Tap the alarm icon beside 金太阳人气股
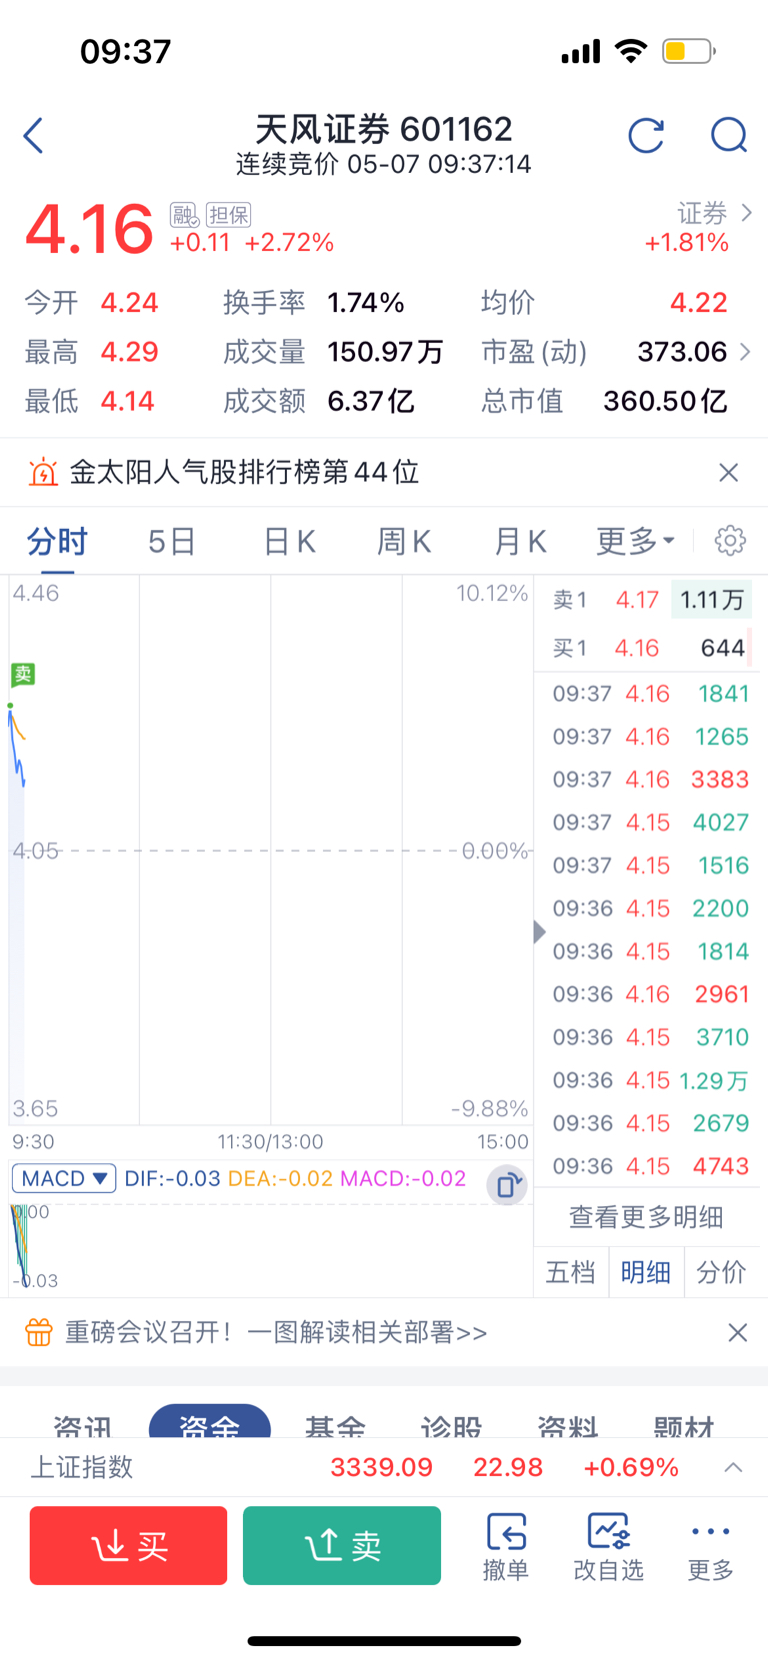The image size is (768, 1663). pyautogui.click(x=43, y=472)
